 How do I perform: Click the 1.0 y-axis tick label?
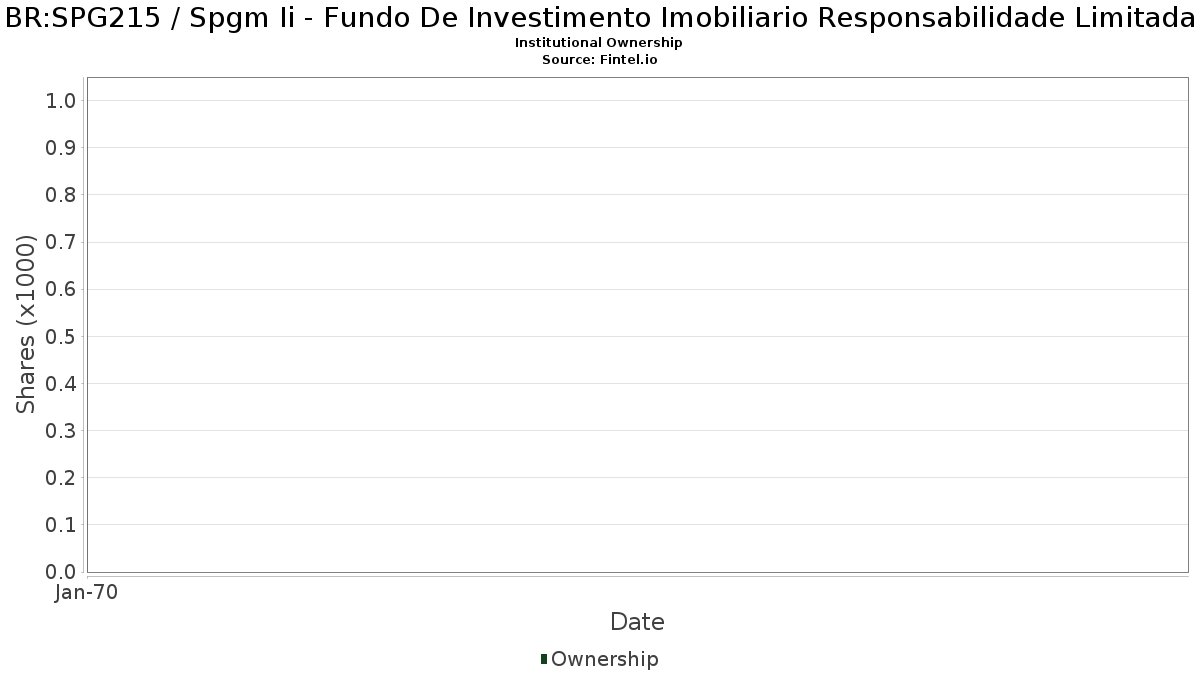(61, 101)
